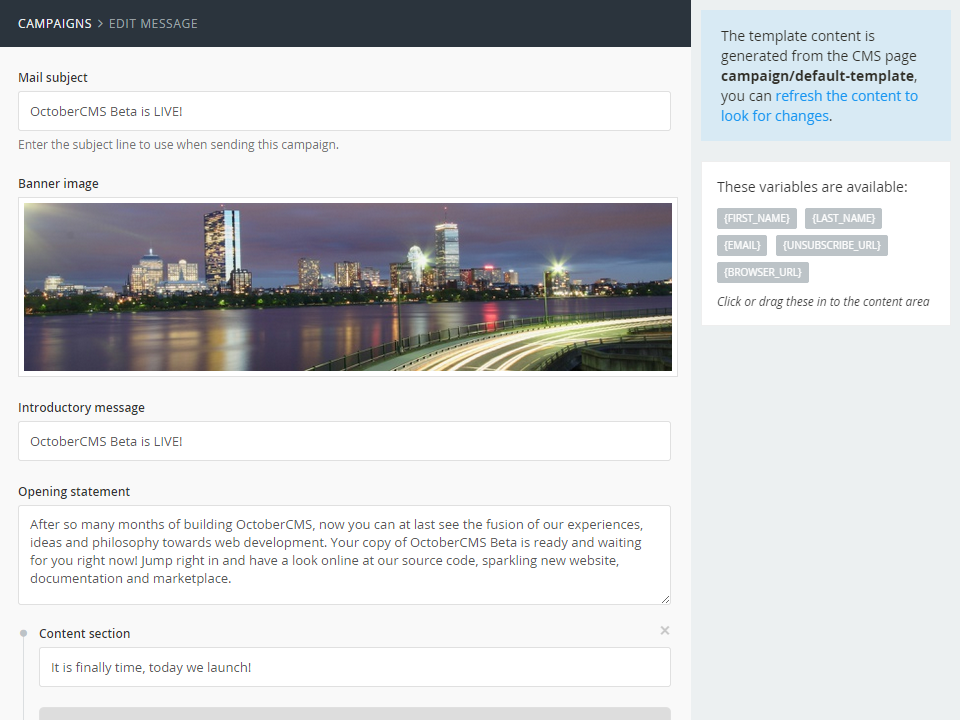Open the Campaigns breadcrumb link
960x720 pixels.
[x=54, y=24]
